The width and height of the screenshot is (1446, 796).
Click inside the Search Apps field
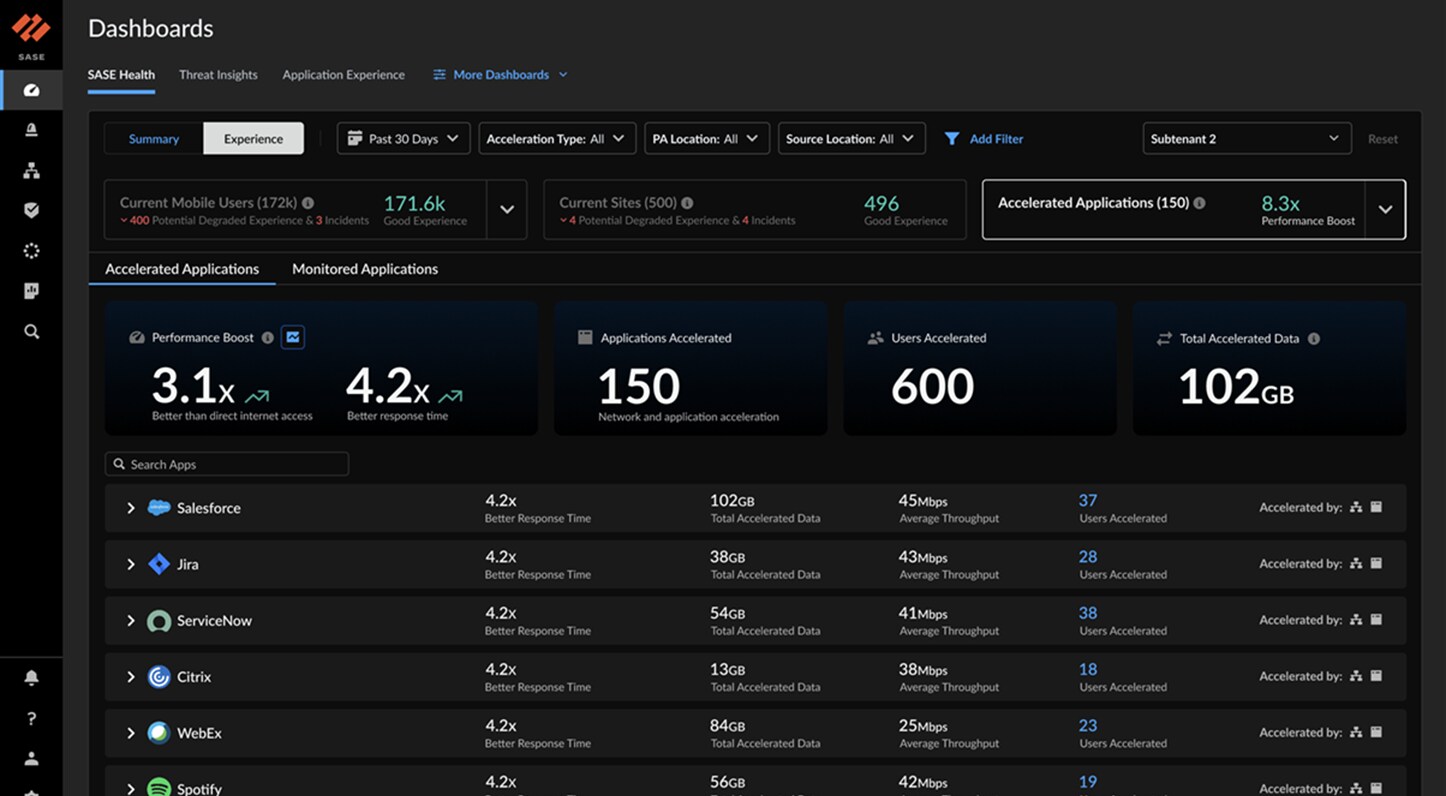coord(227,463)
